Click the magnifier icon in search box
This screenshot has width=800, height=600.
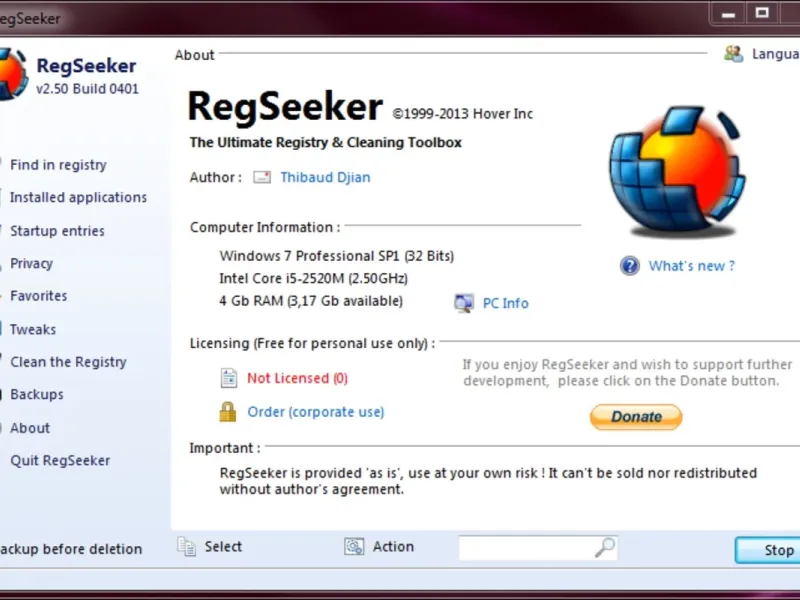(605, 547)
